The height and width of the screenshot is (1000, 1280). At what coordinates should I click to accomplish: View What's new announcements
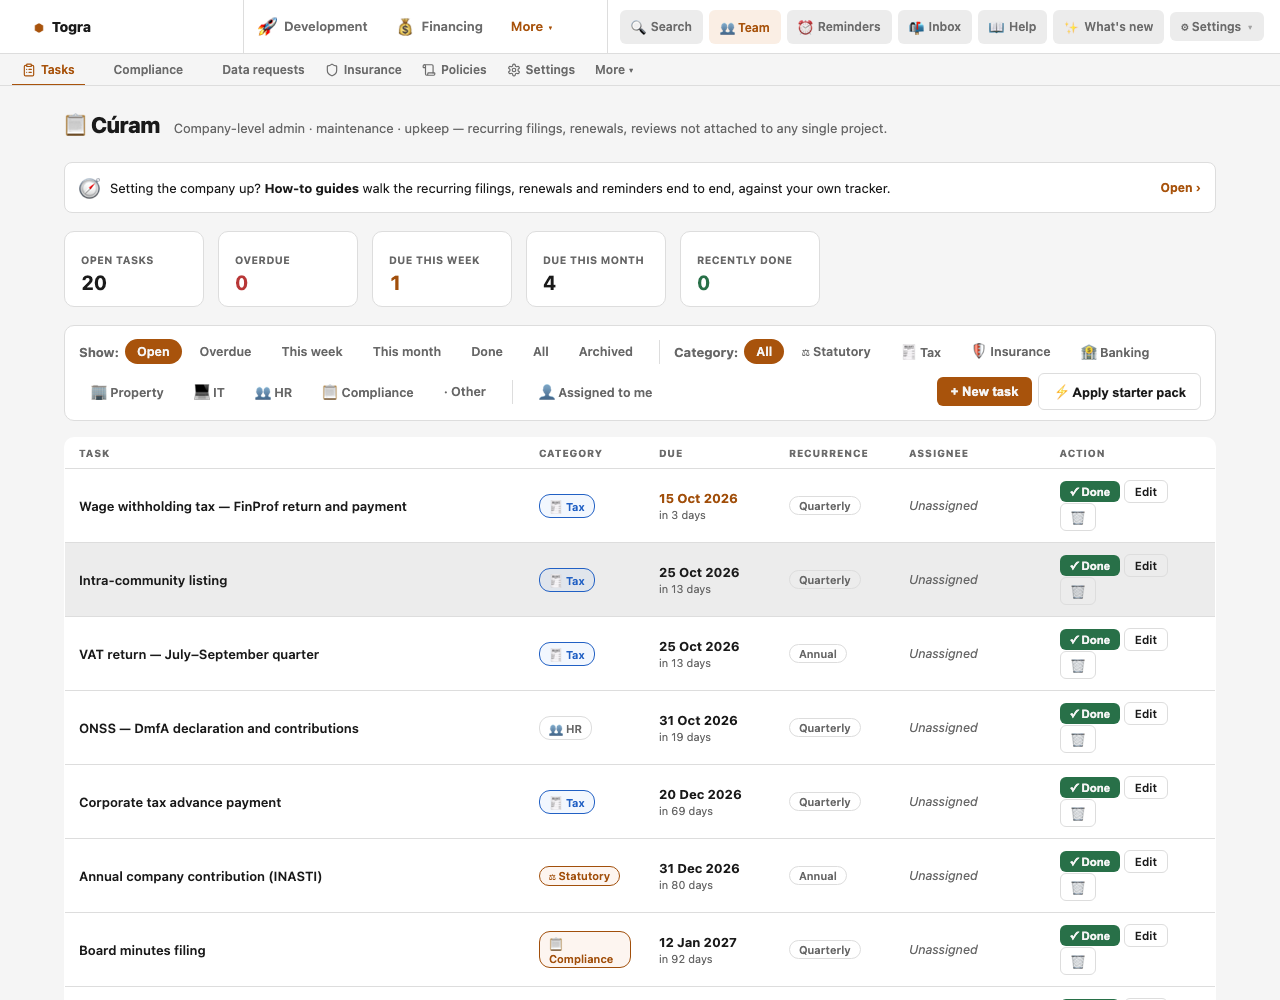click(1108, 27)
